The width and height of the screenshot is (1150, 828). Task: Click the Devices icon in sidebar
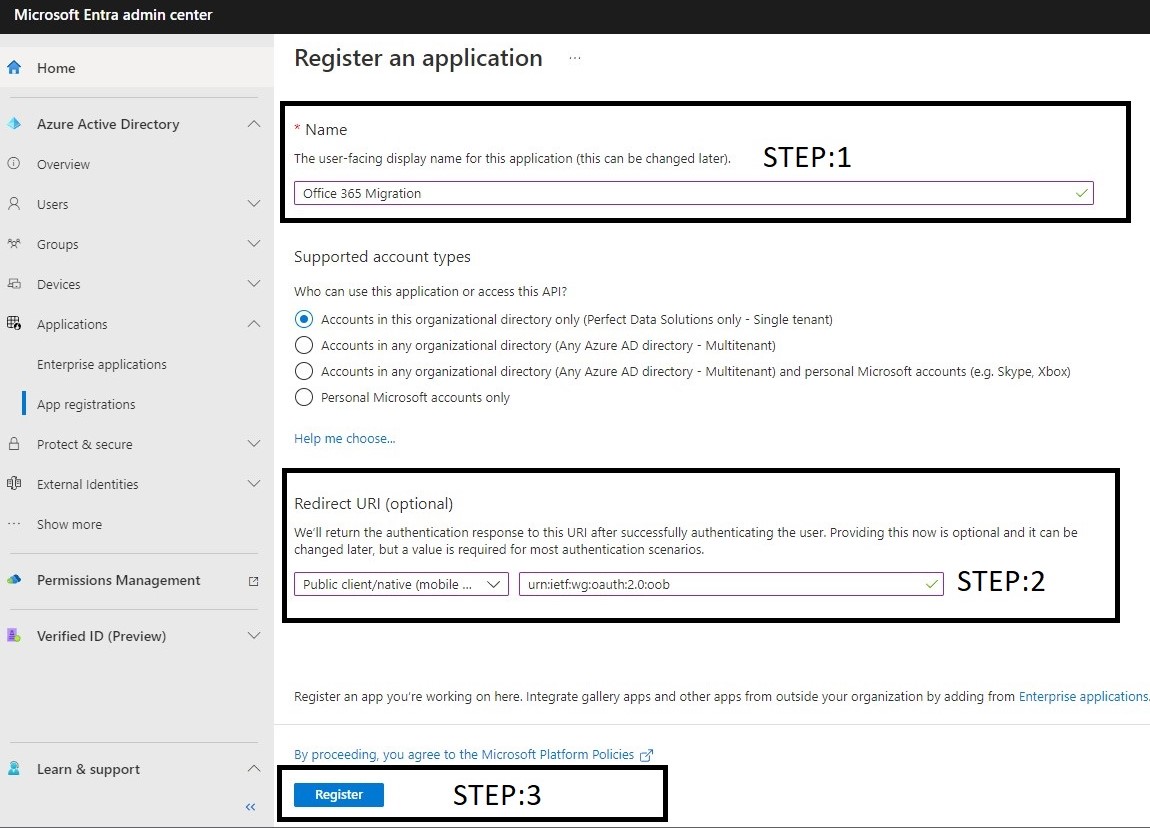click(14, 284)
